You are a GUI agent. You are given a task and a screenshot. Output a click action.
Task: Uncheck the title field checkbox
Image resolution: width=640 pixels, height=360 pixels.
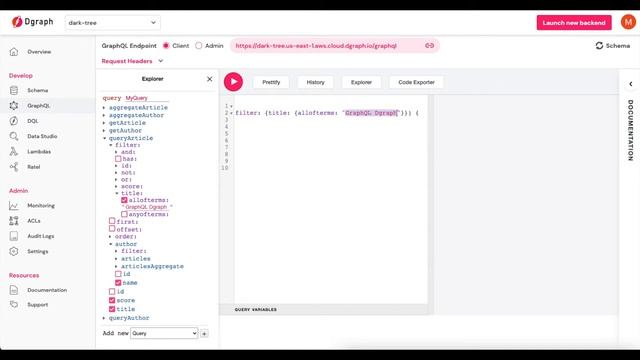point(112,309)
